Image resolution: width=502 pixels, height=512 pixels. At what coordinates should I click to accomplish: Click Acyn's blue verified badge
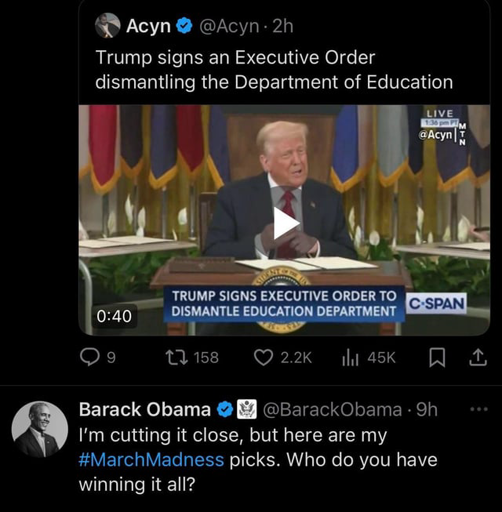(184, 26)
